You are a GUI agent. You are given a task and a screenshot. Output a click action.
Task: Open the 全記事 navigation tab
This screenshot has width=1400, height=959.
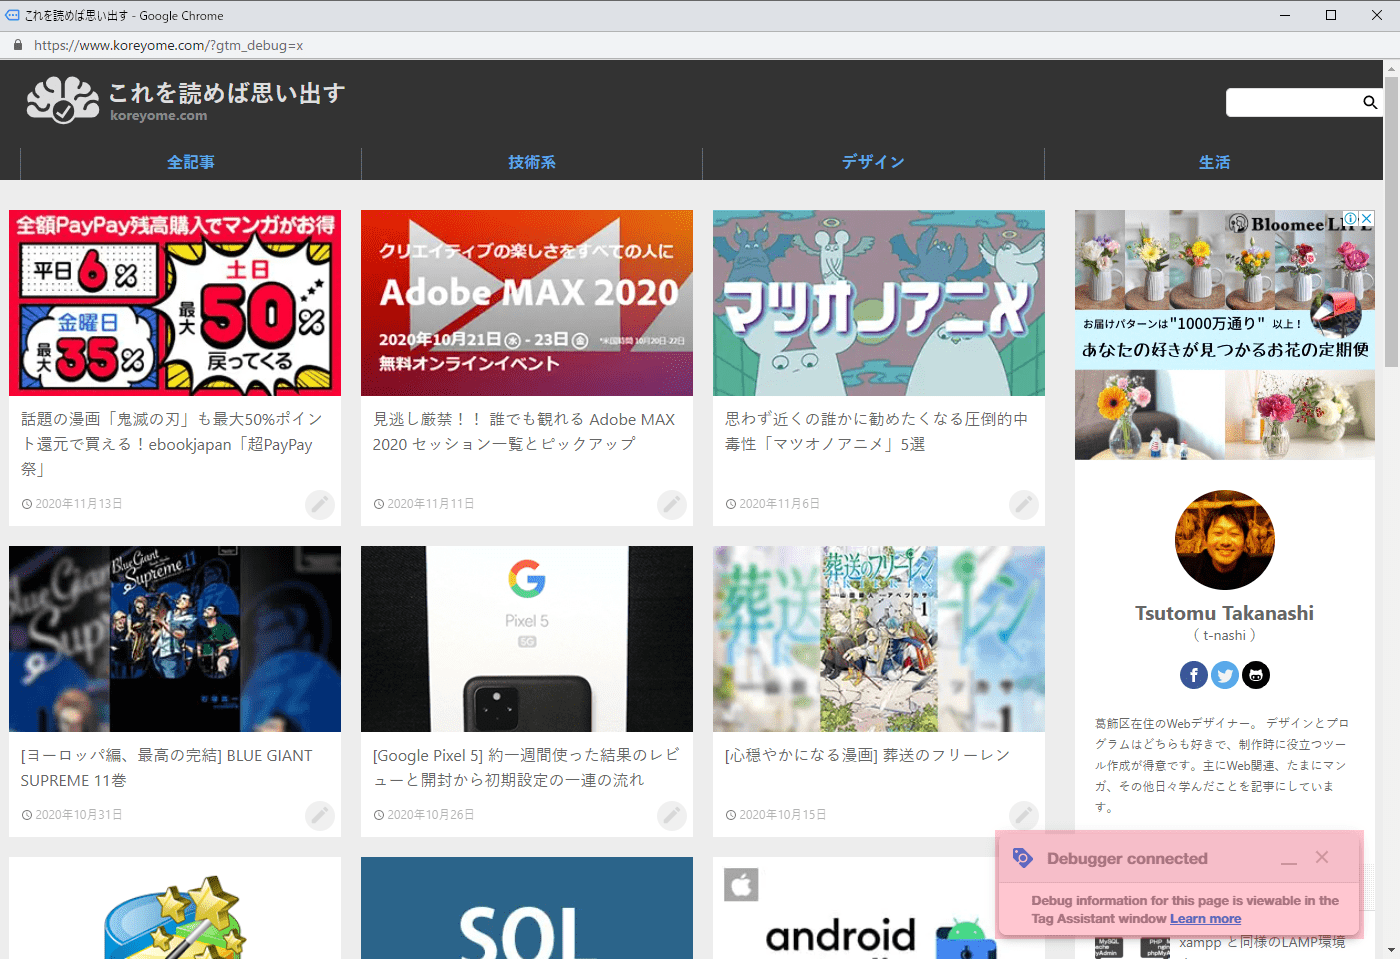click(191, 162)
